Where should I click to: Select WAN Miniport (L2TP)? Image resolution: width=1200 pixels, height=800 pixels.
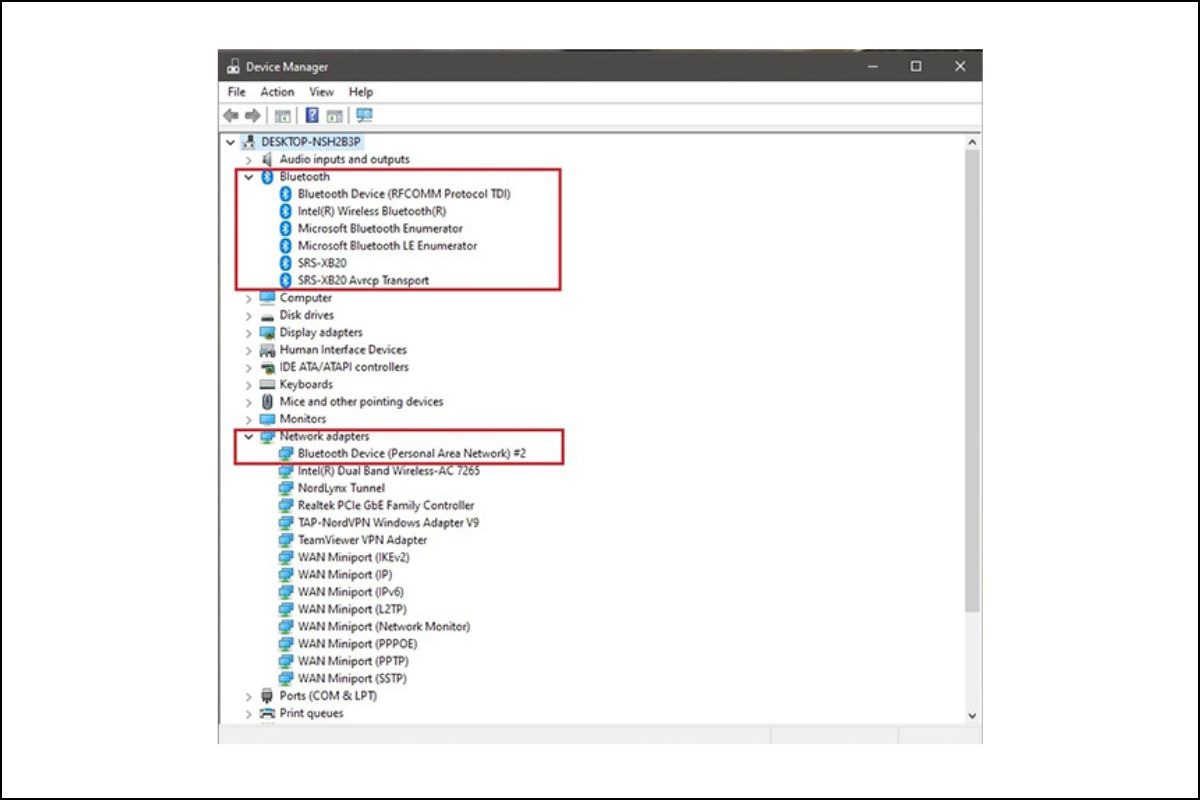(352, 609)
